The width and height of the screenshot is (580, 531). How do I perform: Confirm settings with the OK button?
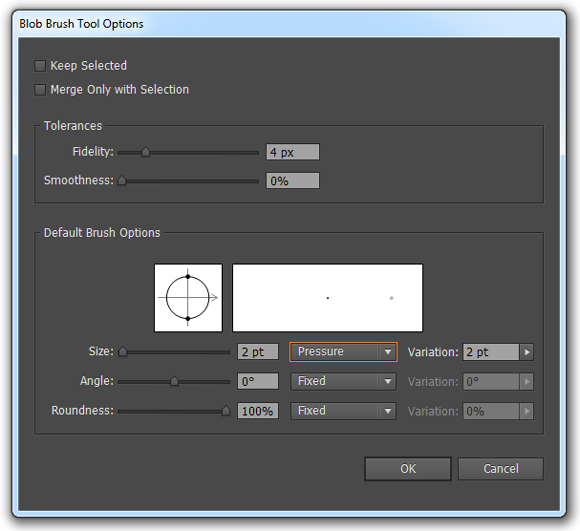click(x=408, y=469)
